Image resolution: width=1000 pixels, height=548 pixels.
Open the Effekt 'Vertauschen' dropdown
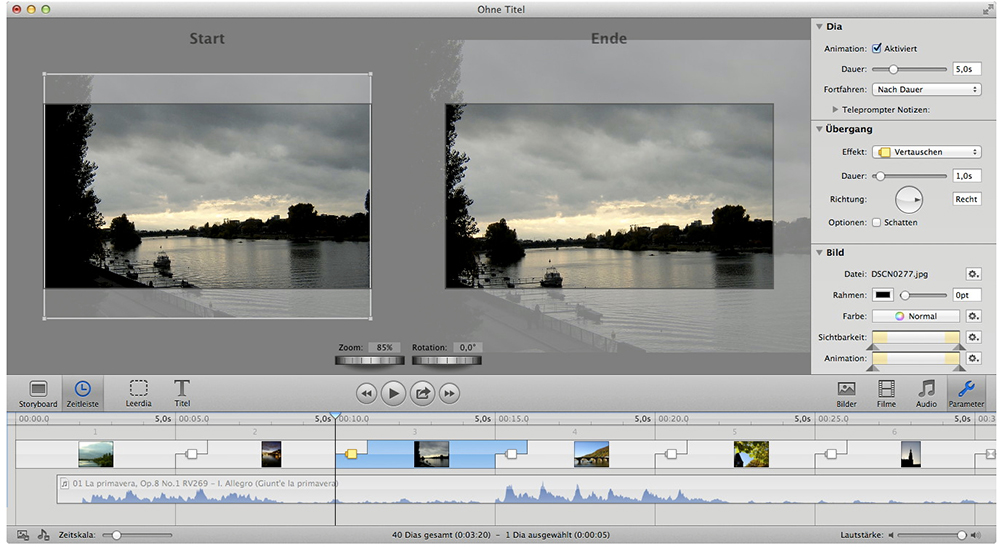[x=926, y=152]
